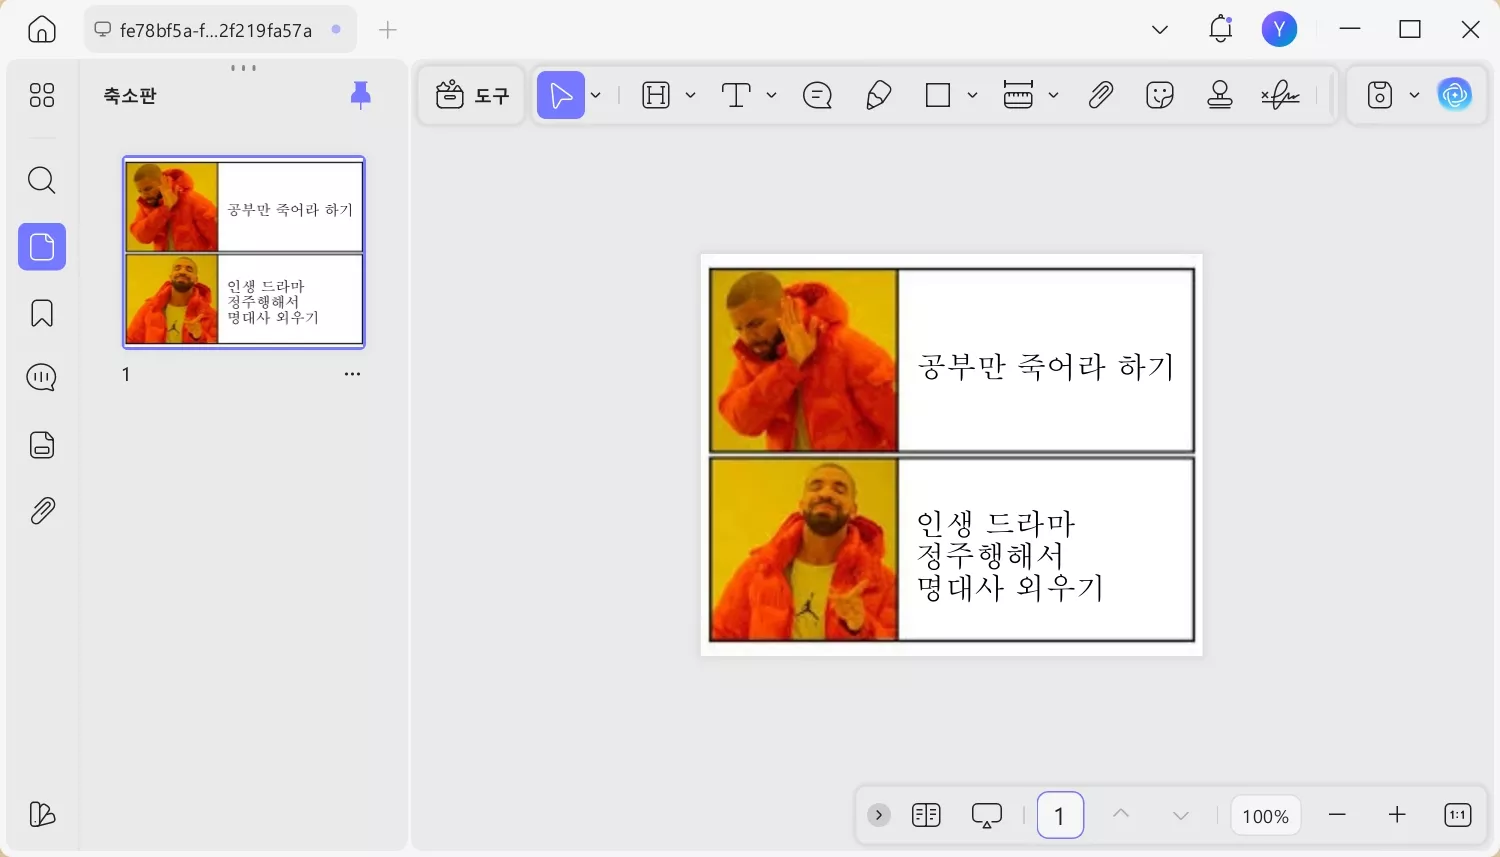
Task: Enable two-page view mode
Action: (x=926, y=815)
